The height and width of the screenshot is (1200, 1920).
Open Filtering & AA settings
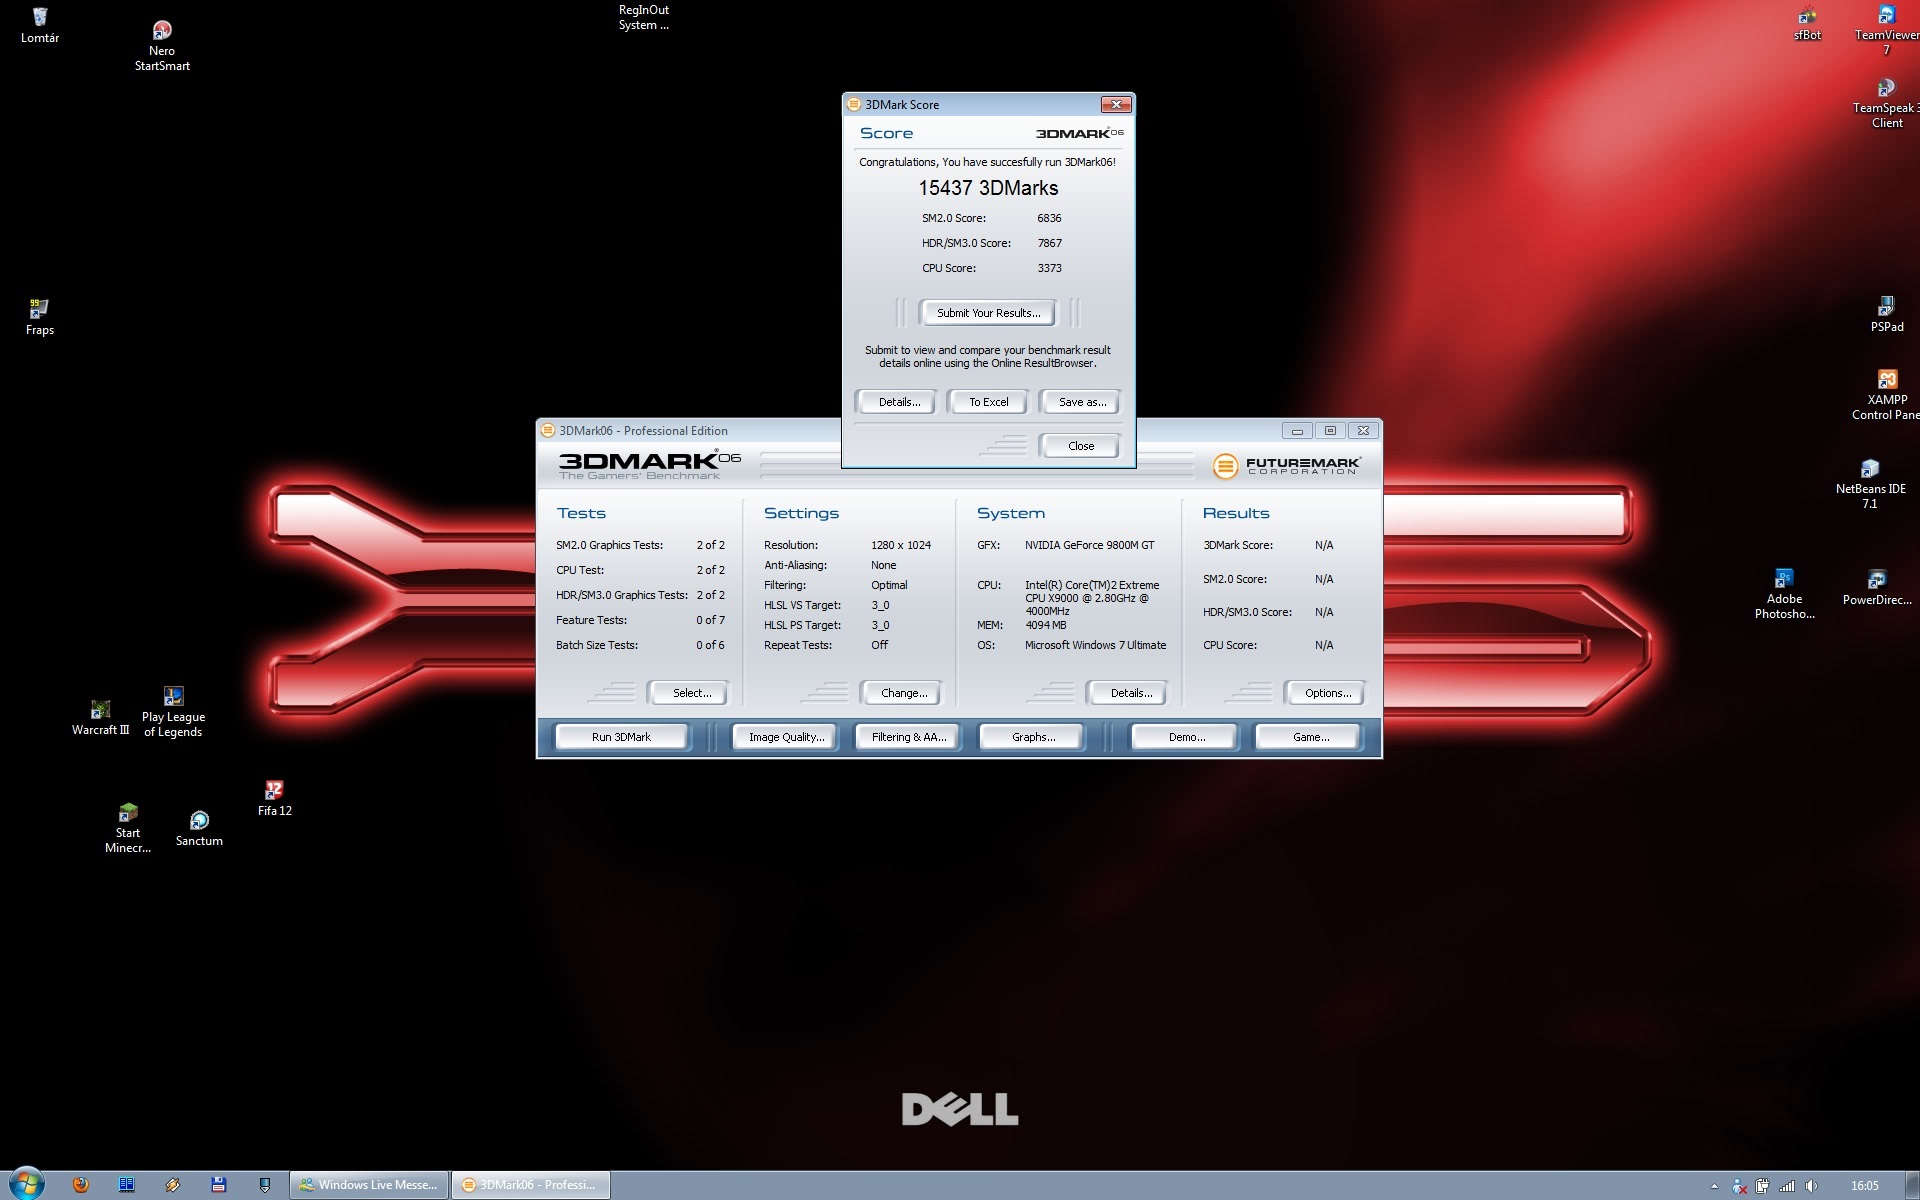tap(908, 737)
